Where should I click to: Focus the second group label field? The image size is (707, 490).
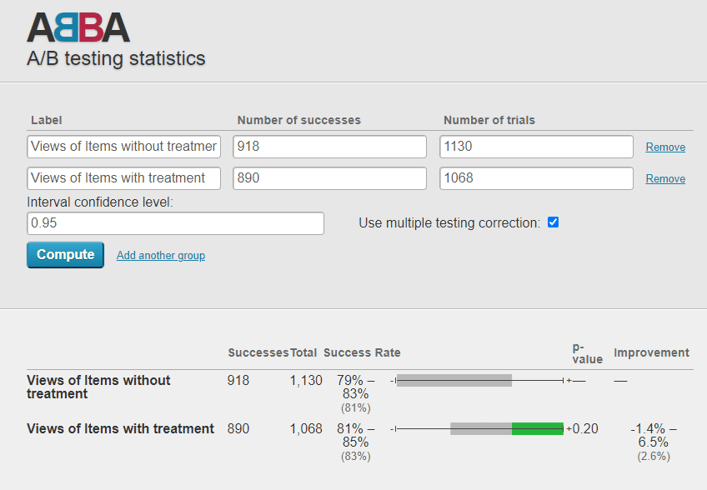pos(124,178)
